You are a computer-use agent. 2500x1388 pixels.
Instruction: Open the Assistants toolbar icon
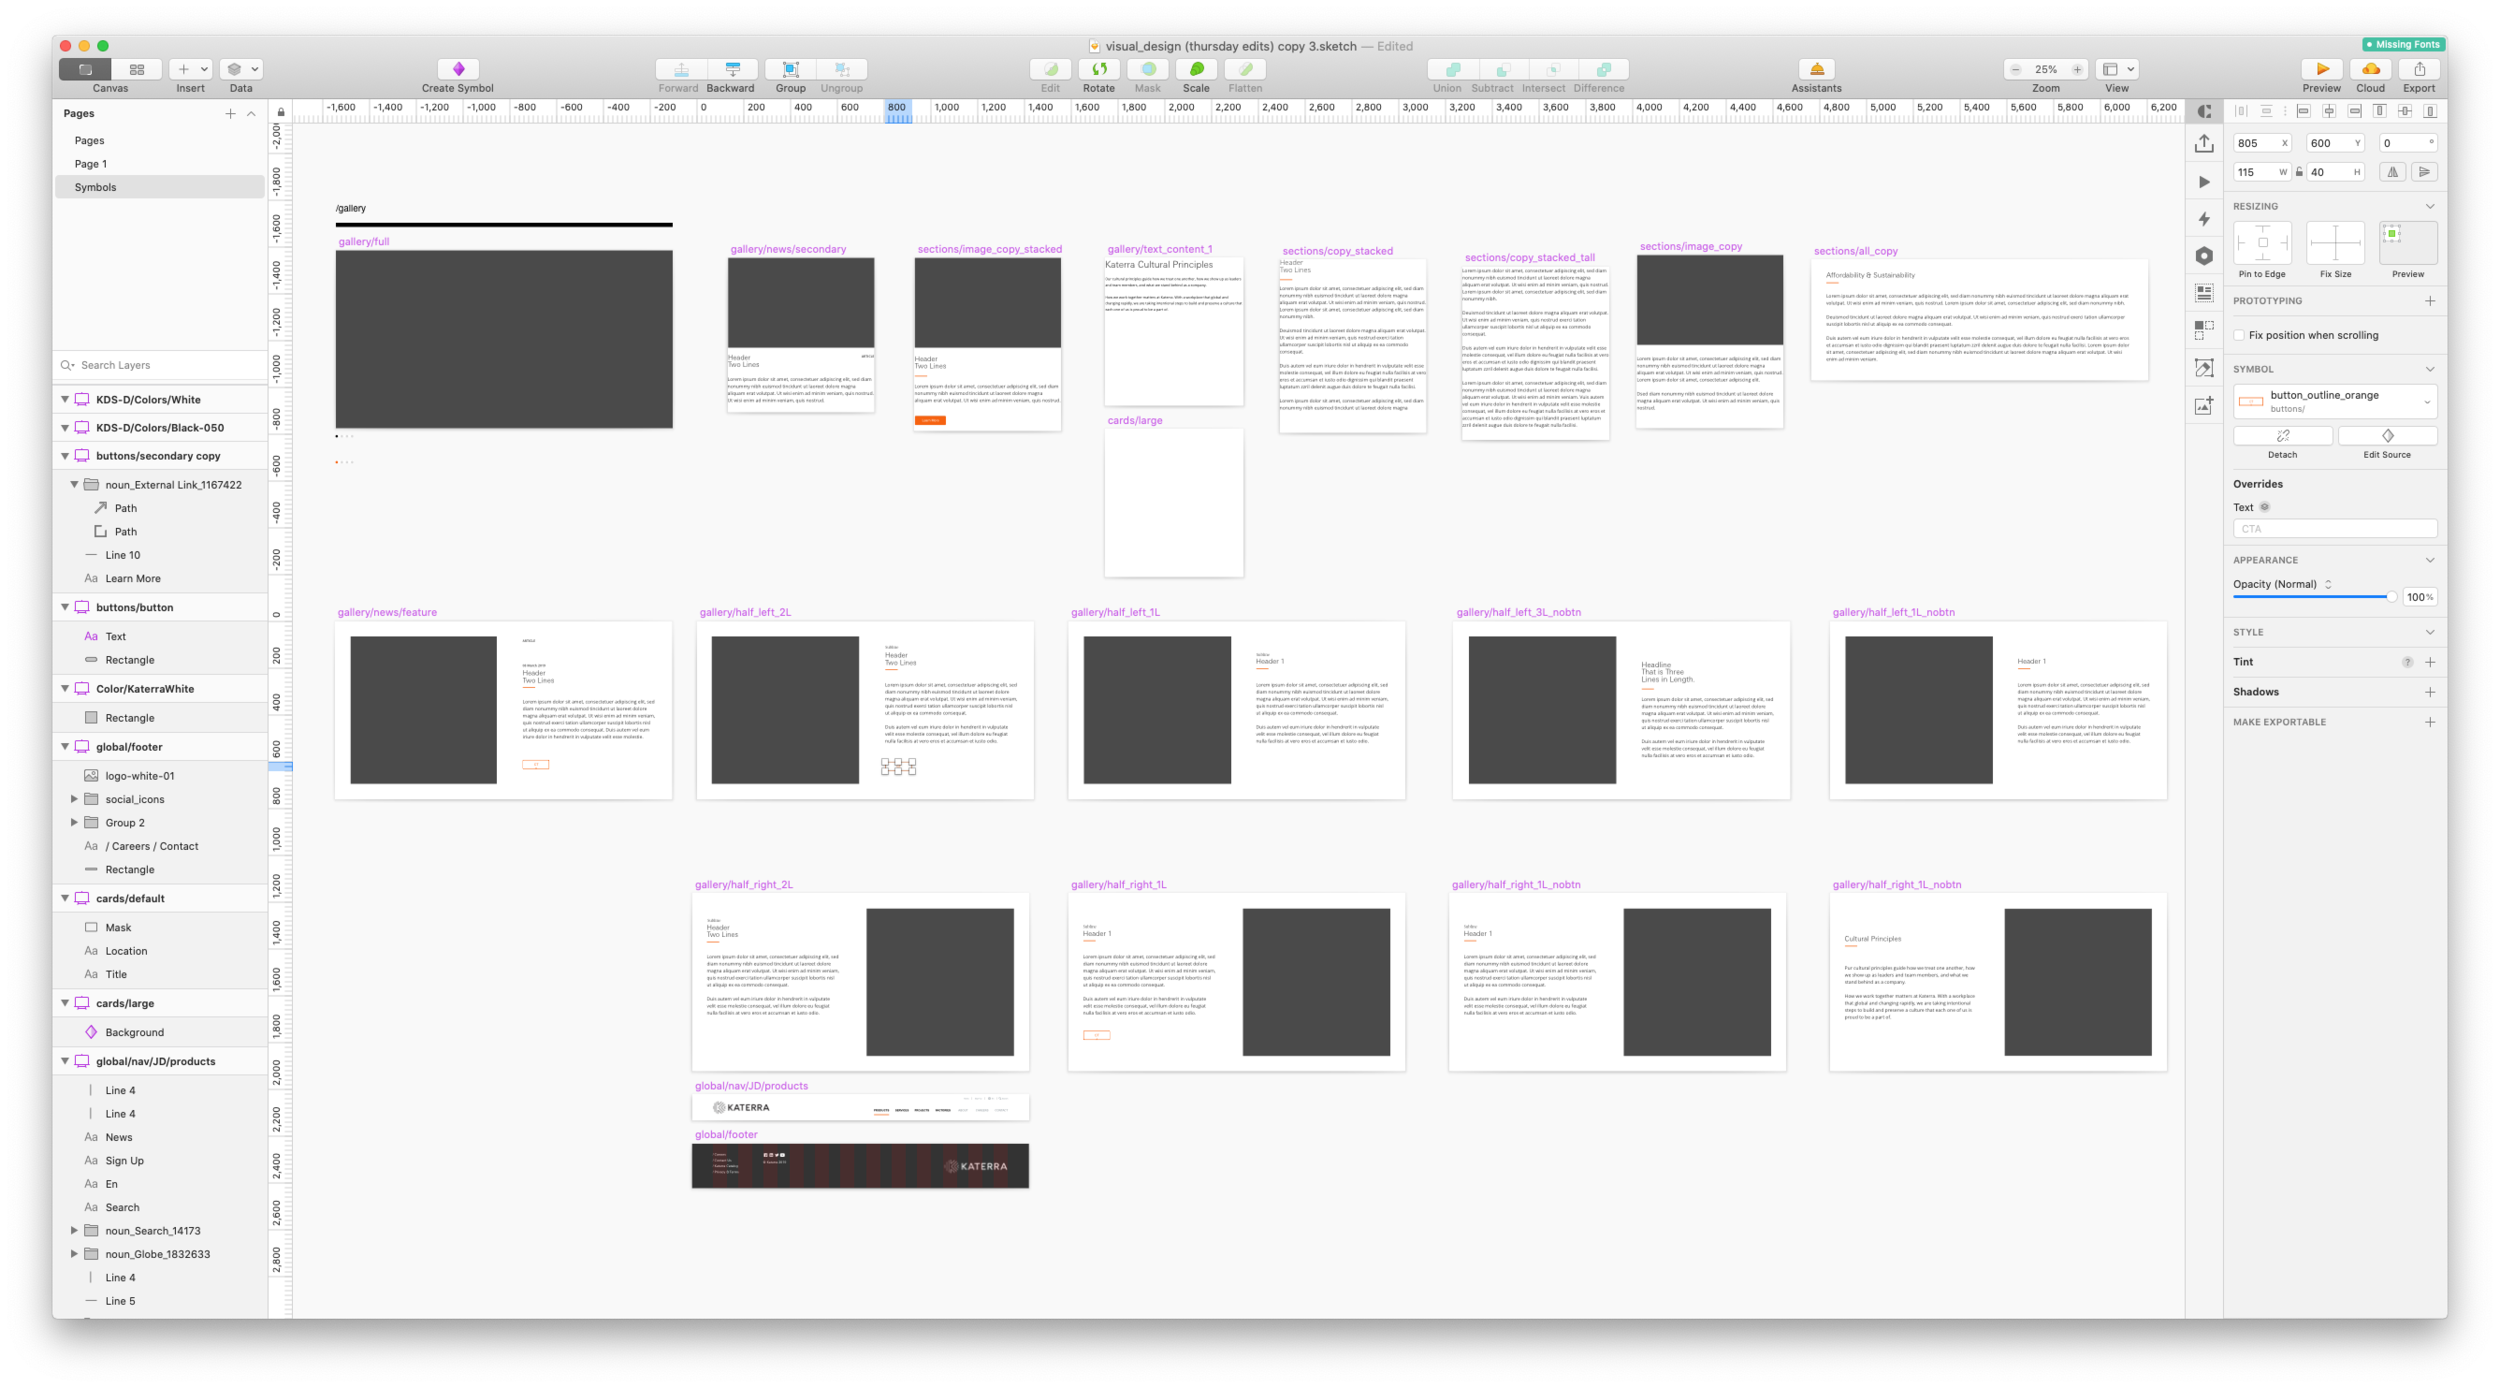tap(1816, 69)
